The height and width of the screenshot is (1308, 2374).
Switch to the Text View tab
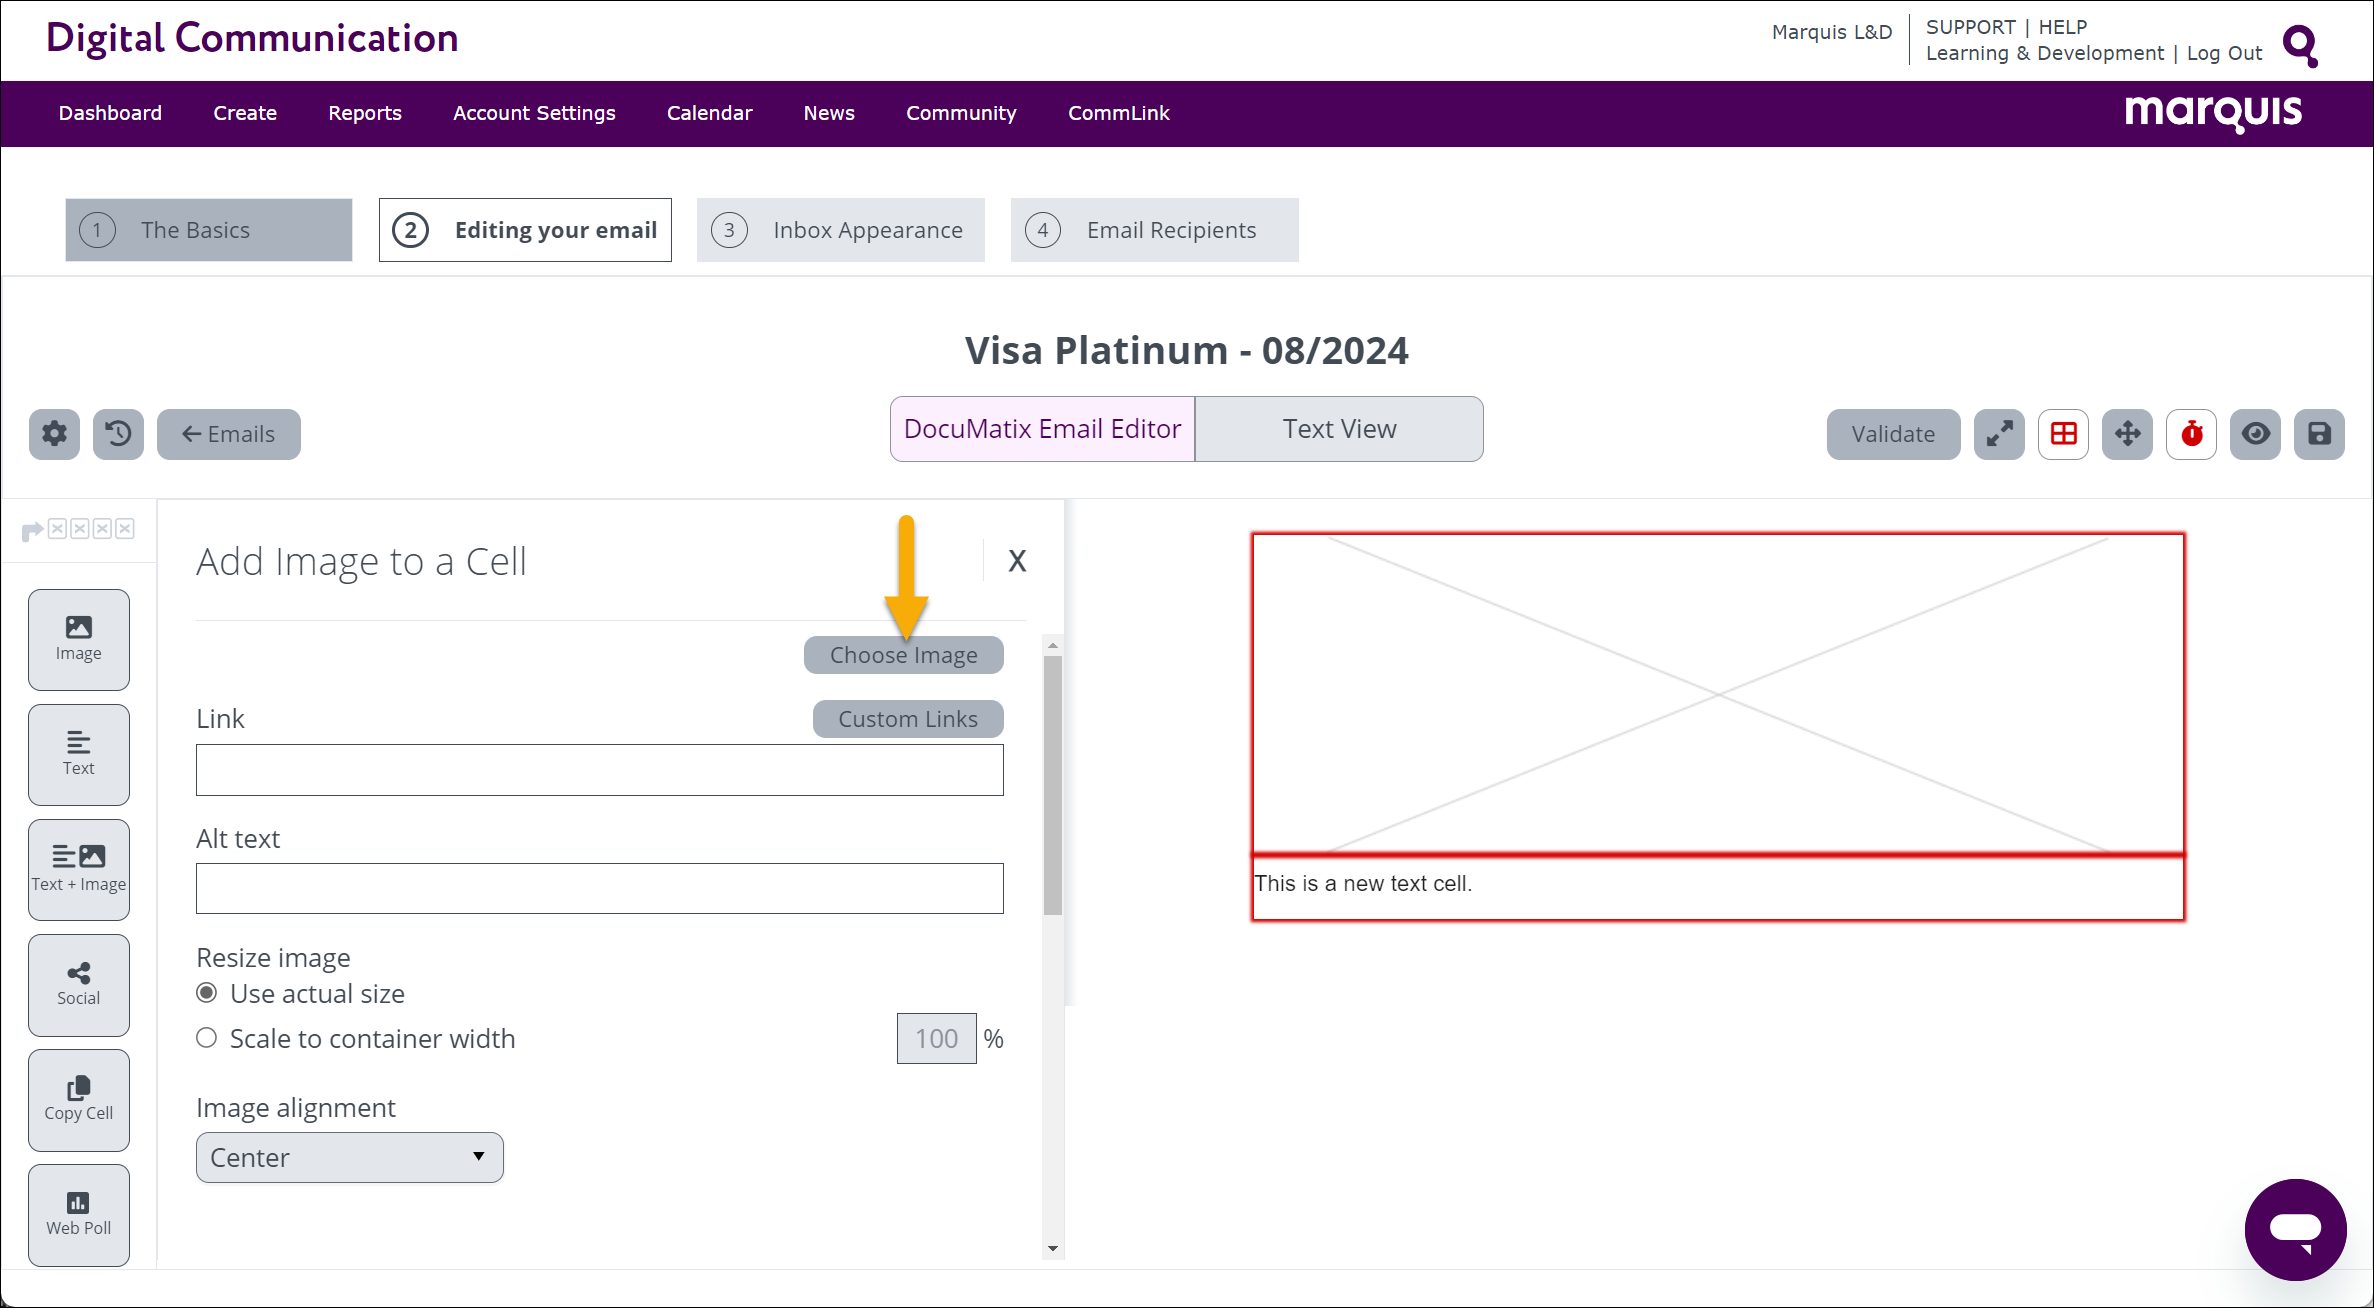[x=1338, y=429]
